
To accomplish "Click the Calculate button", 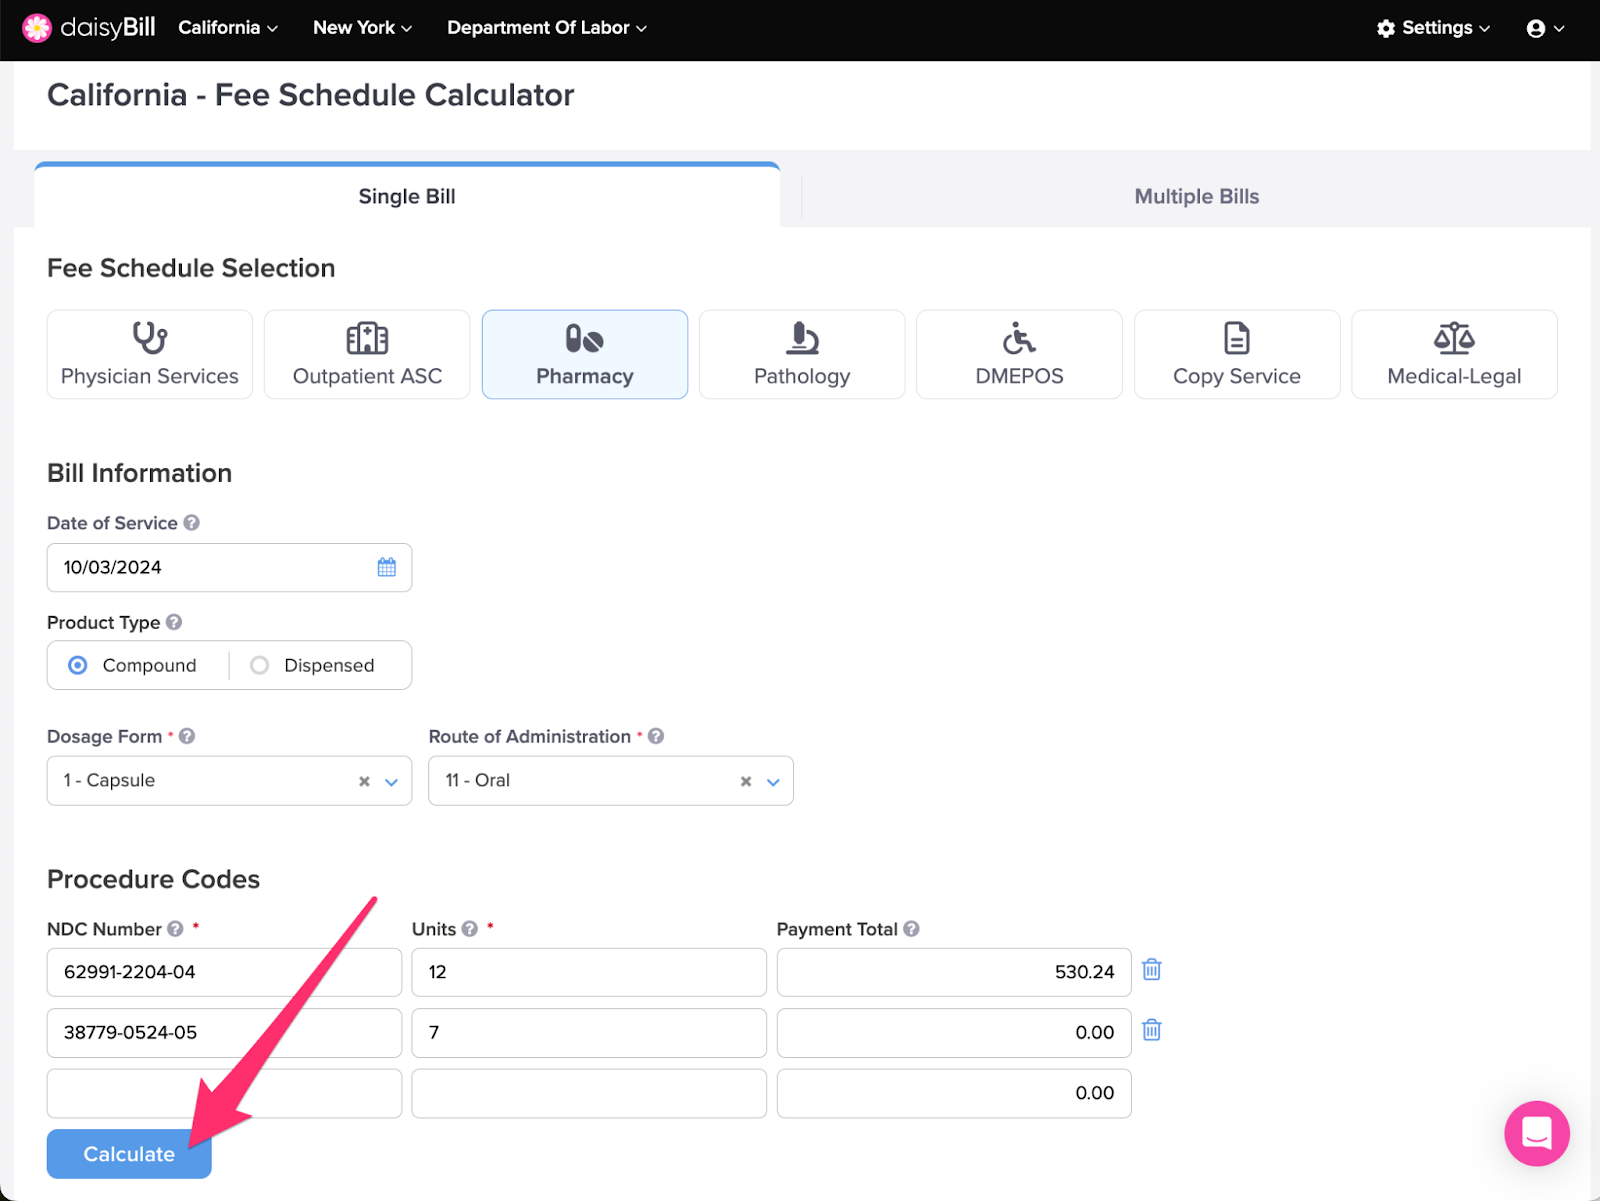I will pyautogui.click(x=129, y=1154).
